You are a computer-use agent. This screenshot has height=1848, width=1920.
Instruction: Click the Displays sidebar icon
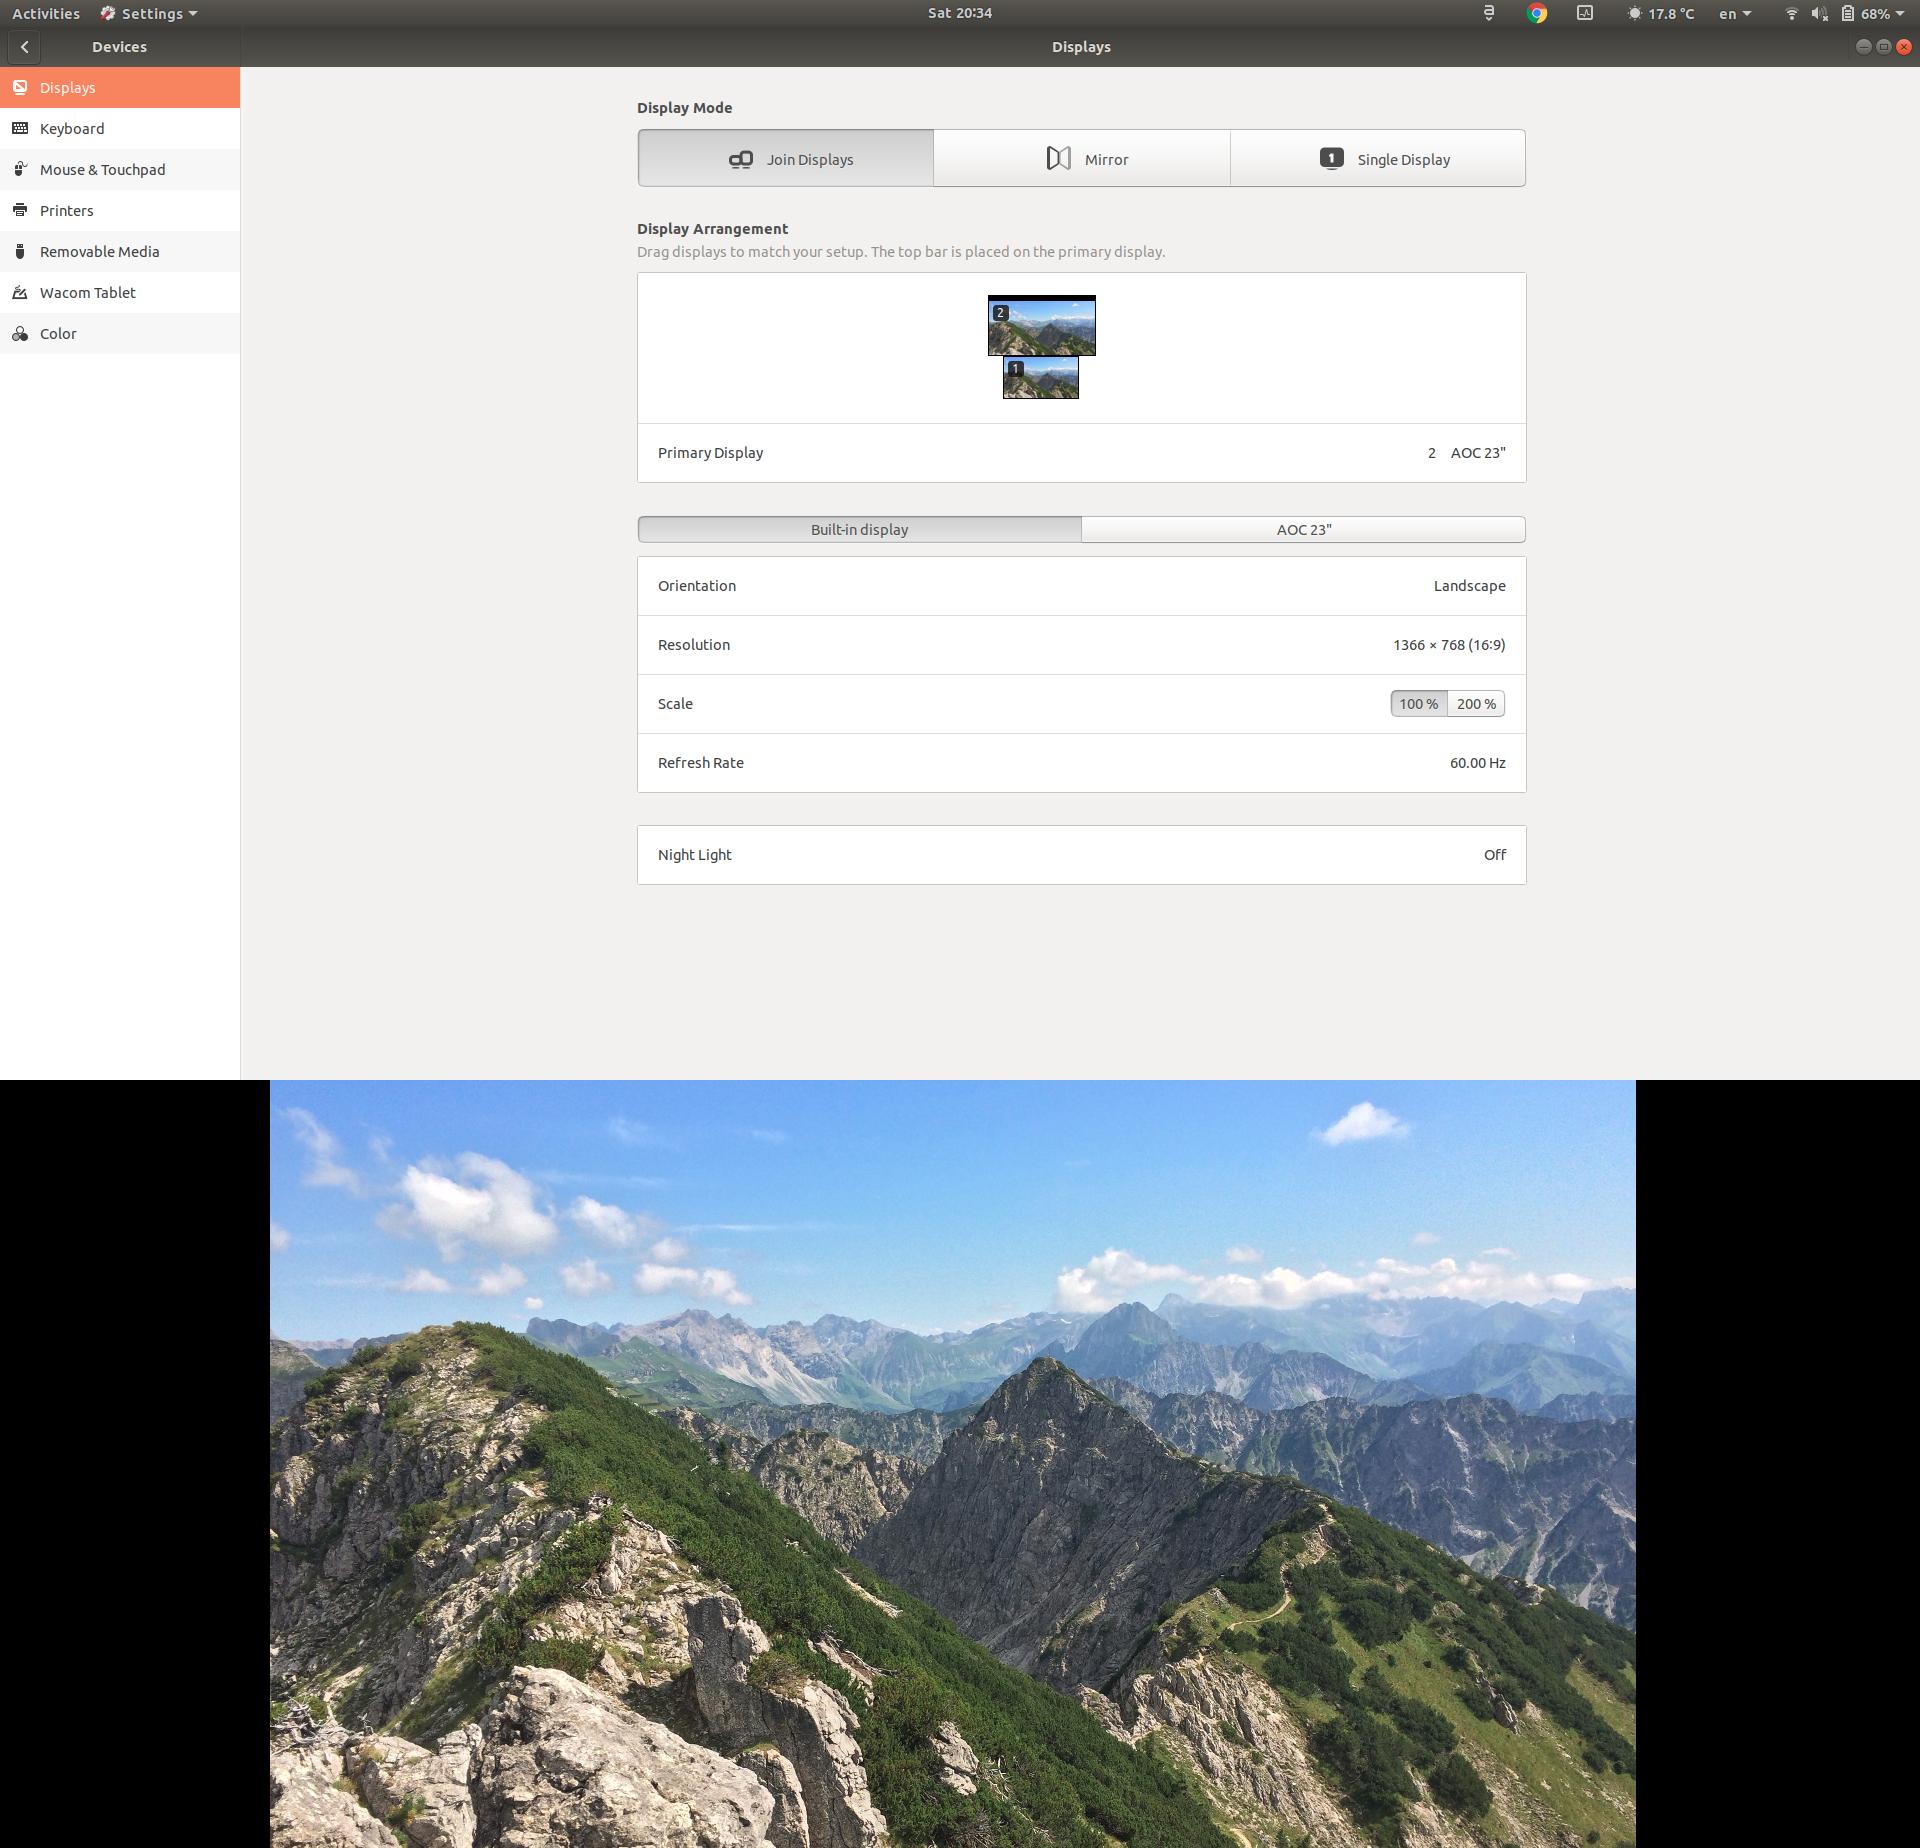[22, 87]
